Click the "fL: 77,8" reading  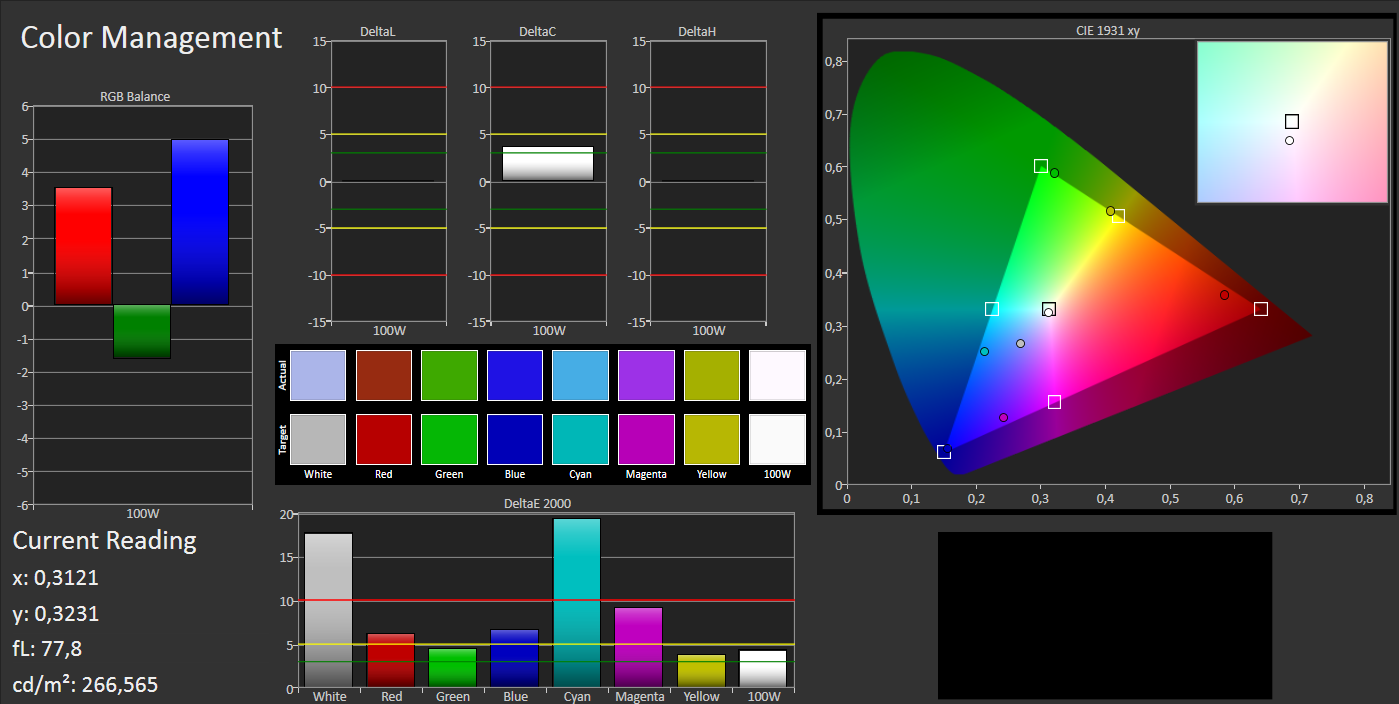coord(47,649)
